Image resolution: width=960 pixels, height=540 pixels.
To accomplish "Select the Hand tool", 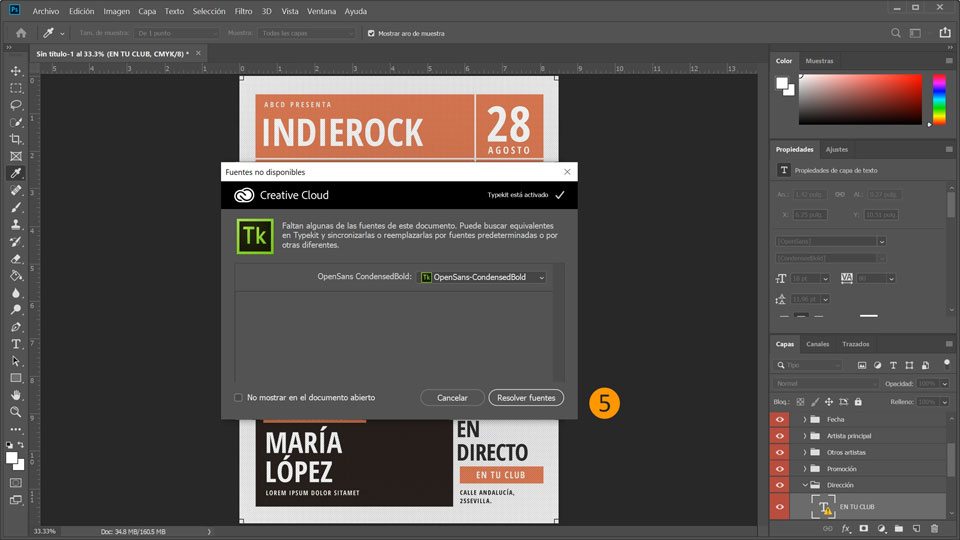I will 16,395.
